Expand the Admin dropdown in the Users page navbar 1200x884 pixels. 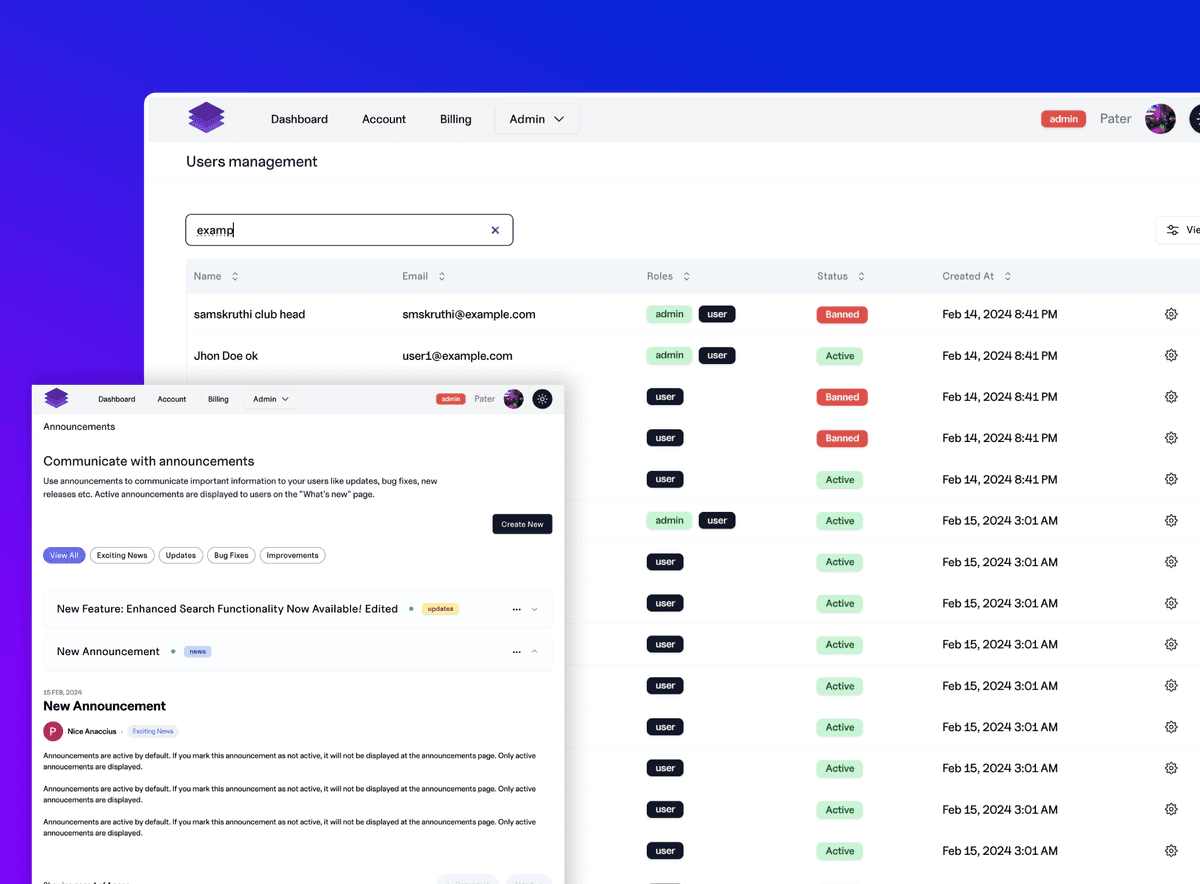tap(537, 119)
